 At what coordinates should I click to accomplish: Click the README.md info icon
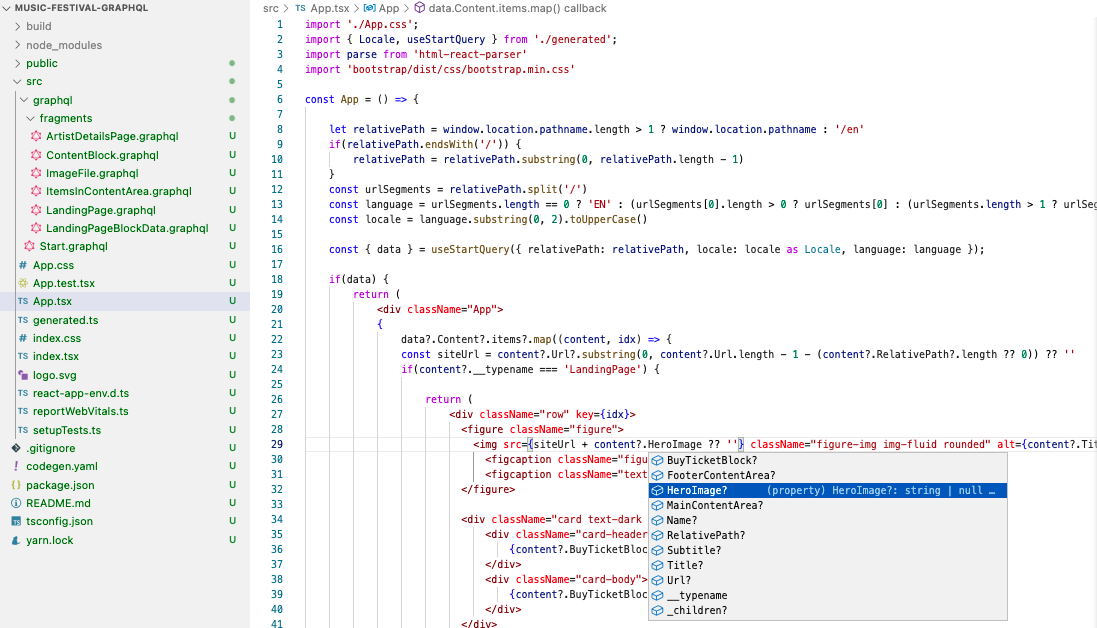pos(16,503)
